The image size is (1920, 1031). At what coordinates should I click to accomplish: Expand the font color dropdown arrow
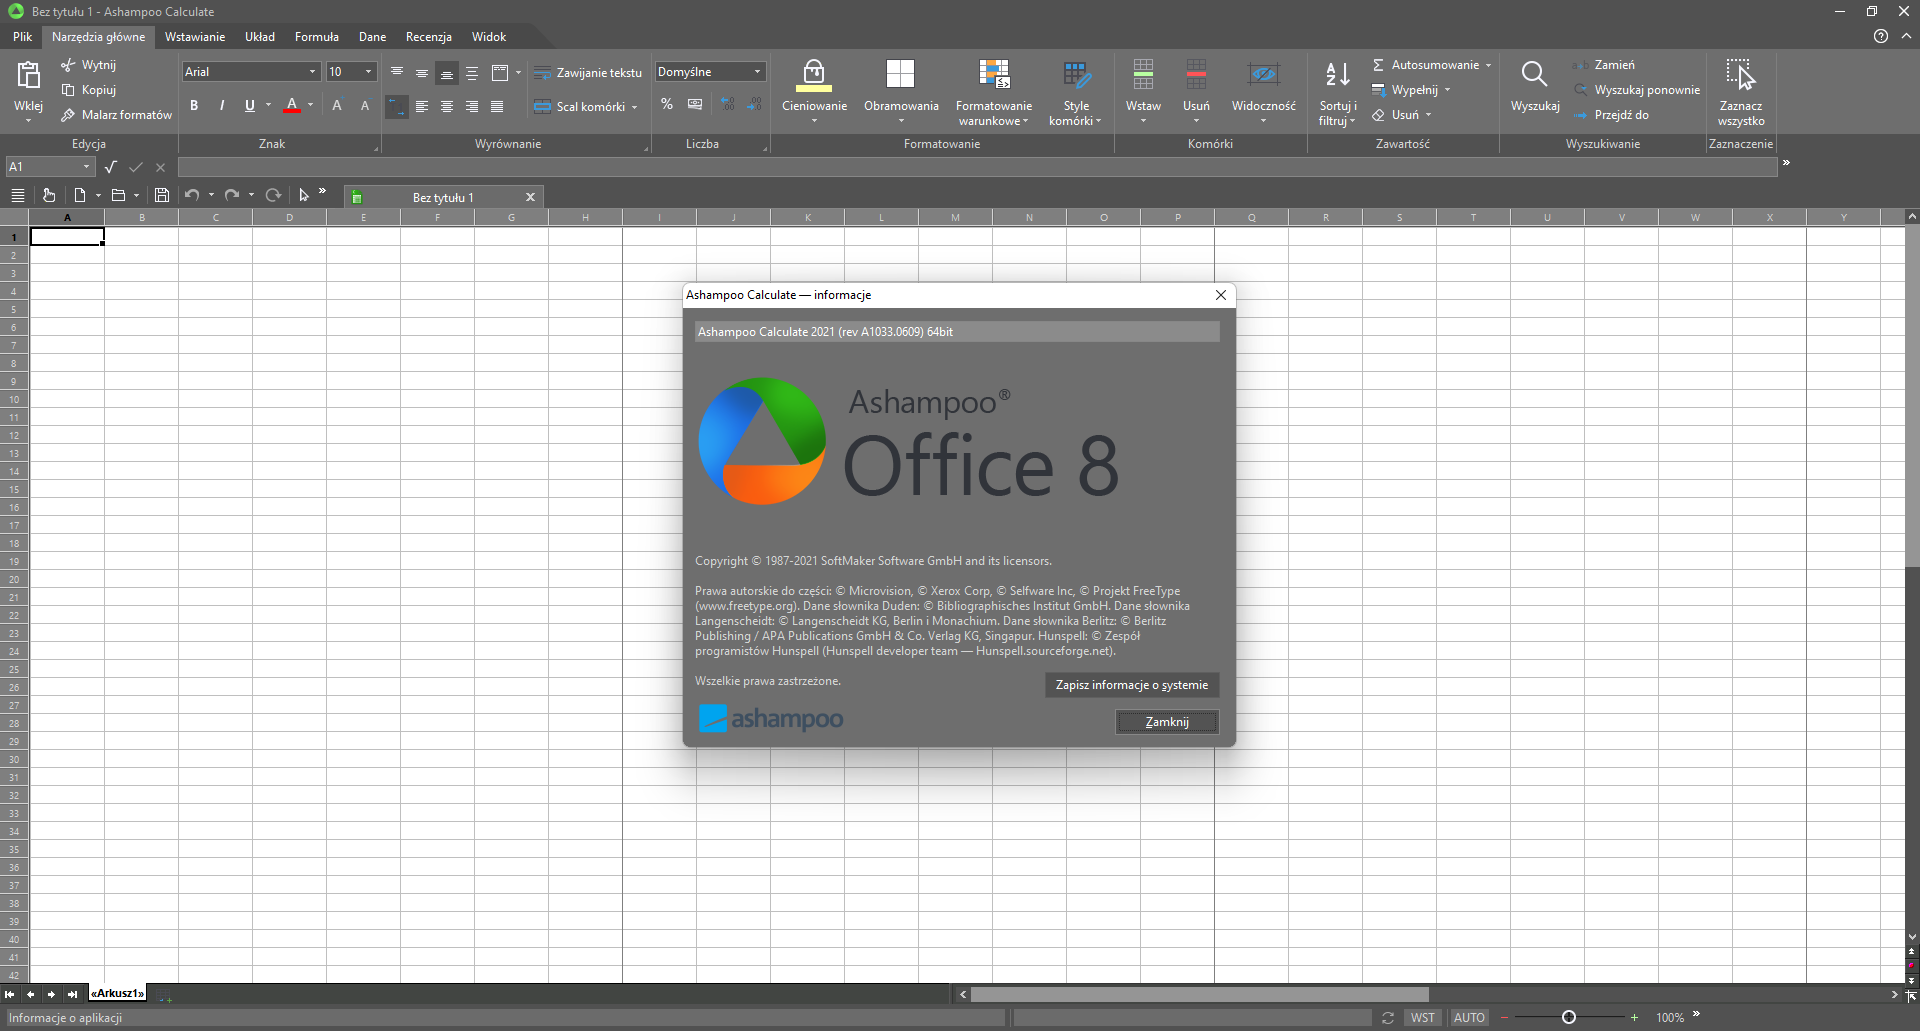coord(310,105)
